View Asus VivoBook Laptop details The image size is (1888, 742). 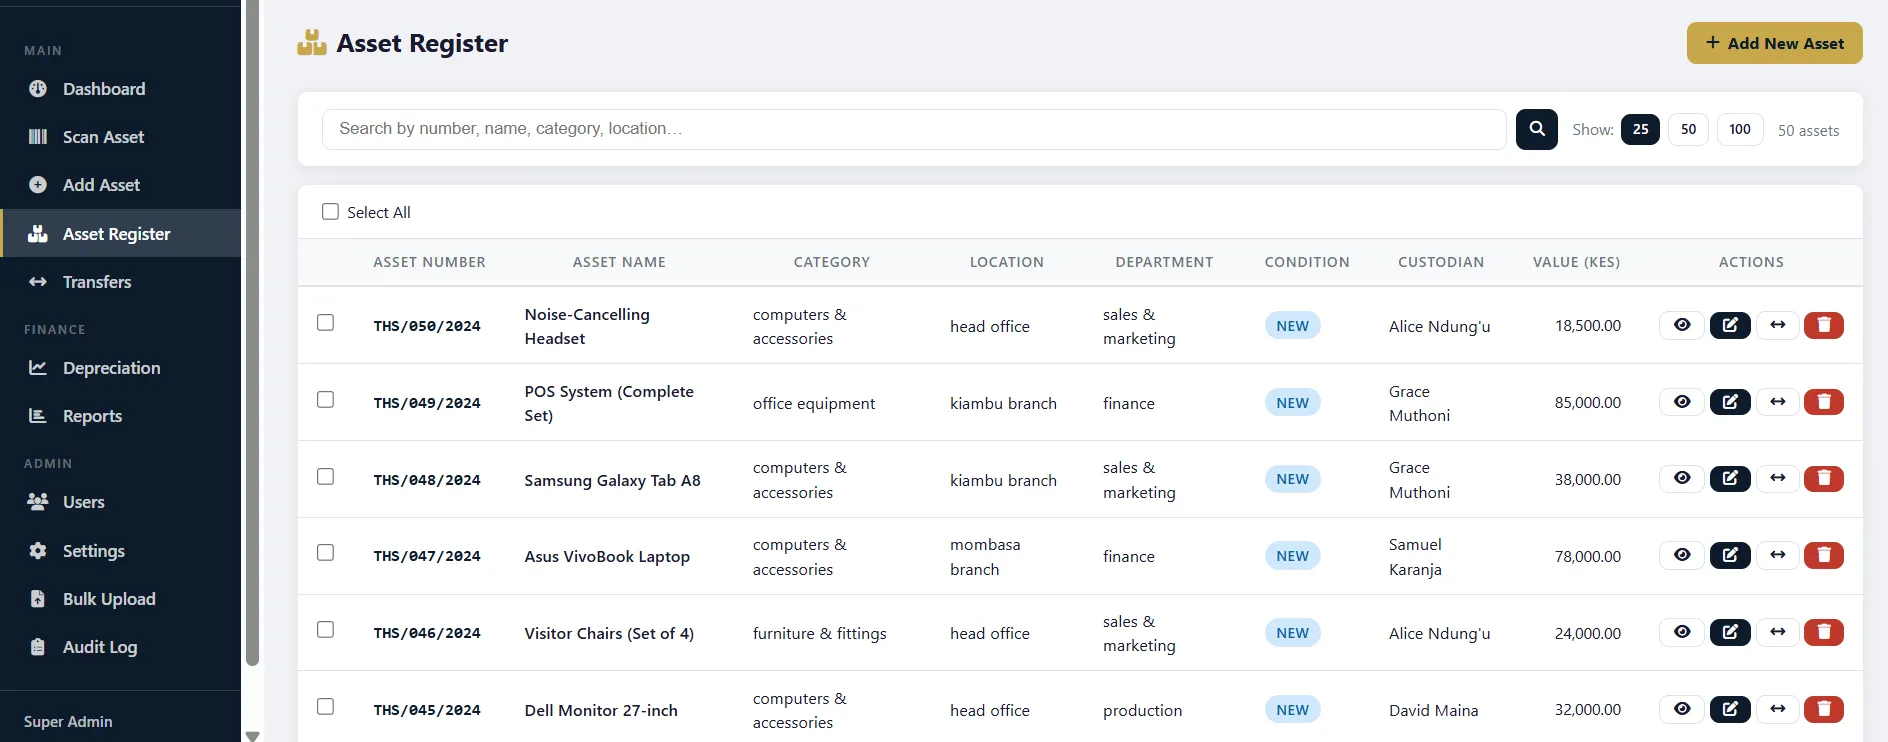click(x=1682, y=555)
